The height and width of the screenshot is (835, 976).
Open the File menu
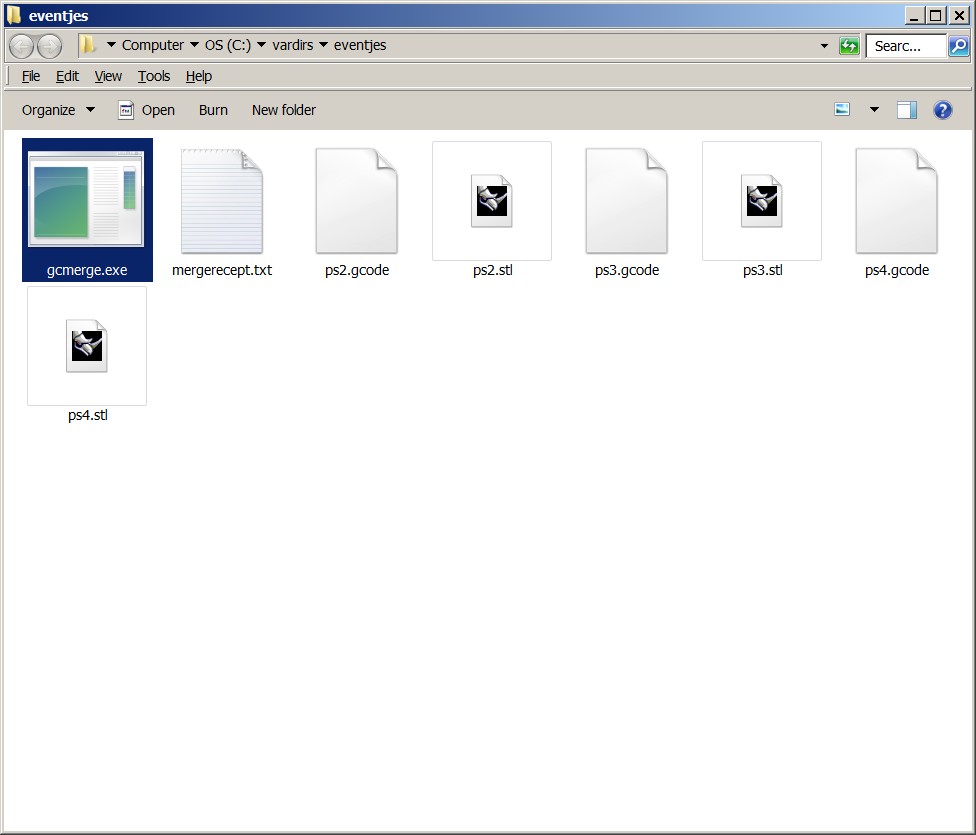pyautogui.click(x=30, y=76)
